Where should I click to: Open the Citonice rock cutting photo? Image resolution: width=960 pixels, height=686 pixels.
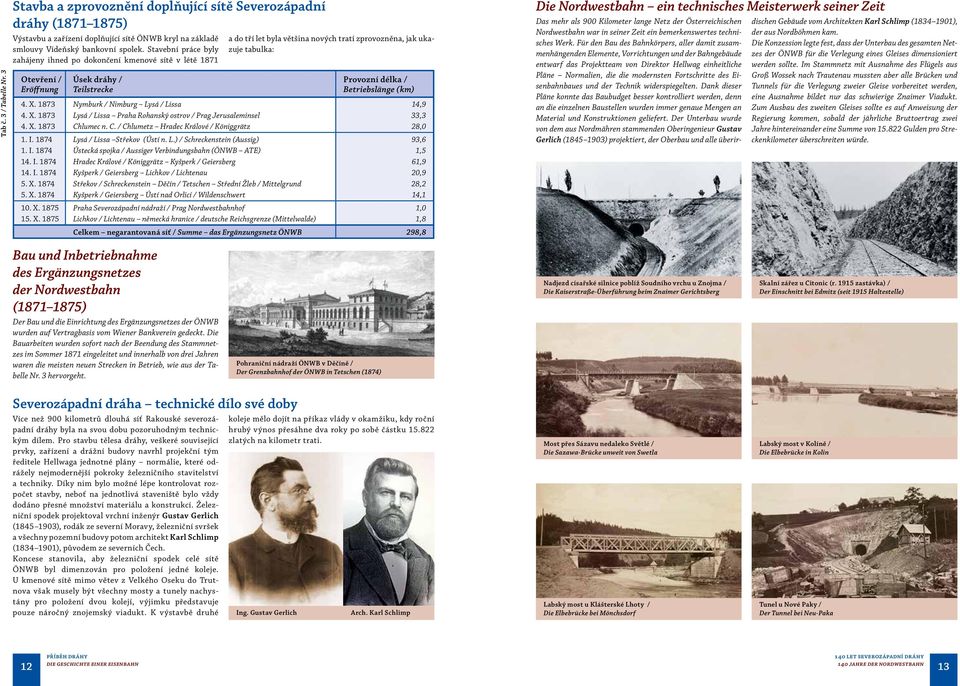pyautogui.click(x=854, y=219)
